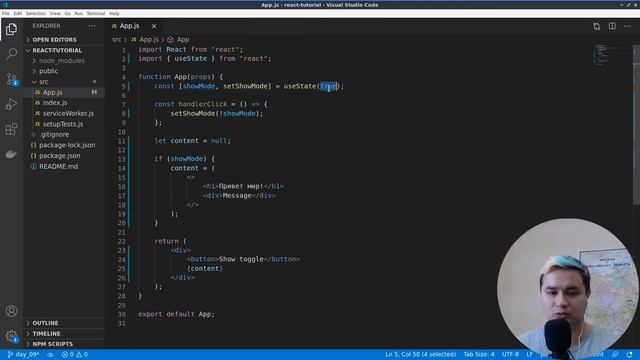Open the Docker view in activity bar
The image size is (640, 360).
11,154
